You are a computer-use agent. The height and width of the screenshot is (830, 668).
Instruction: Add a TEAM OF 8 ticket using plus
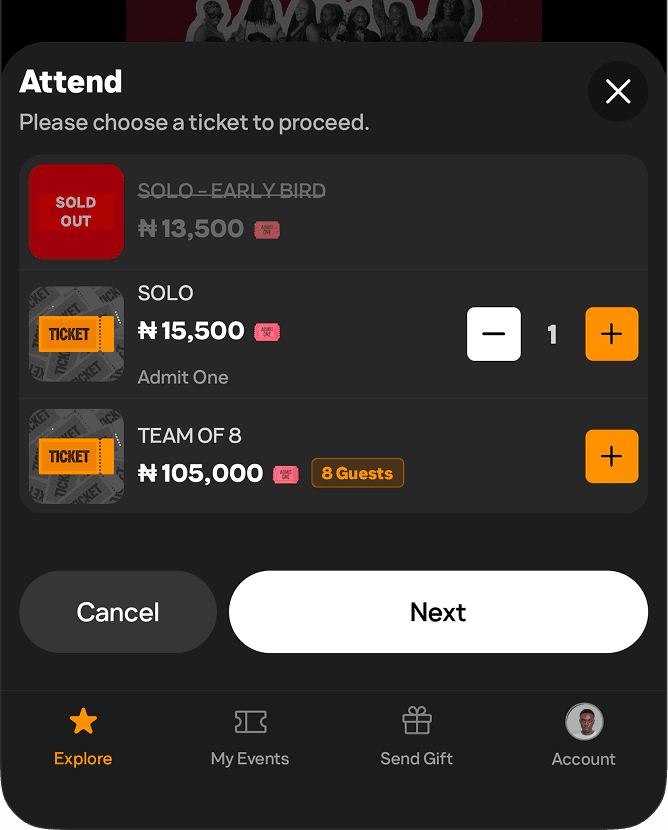tap(611, 456)
